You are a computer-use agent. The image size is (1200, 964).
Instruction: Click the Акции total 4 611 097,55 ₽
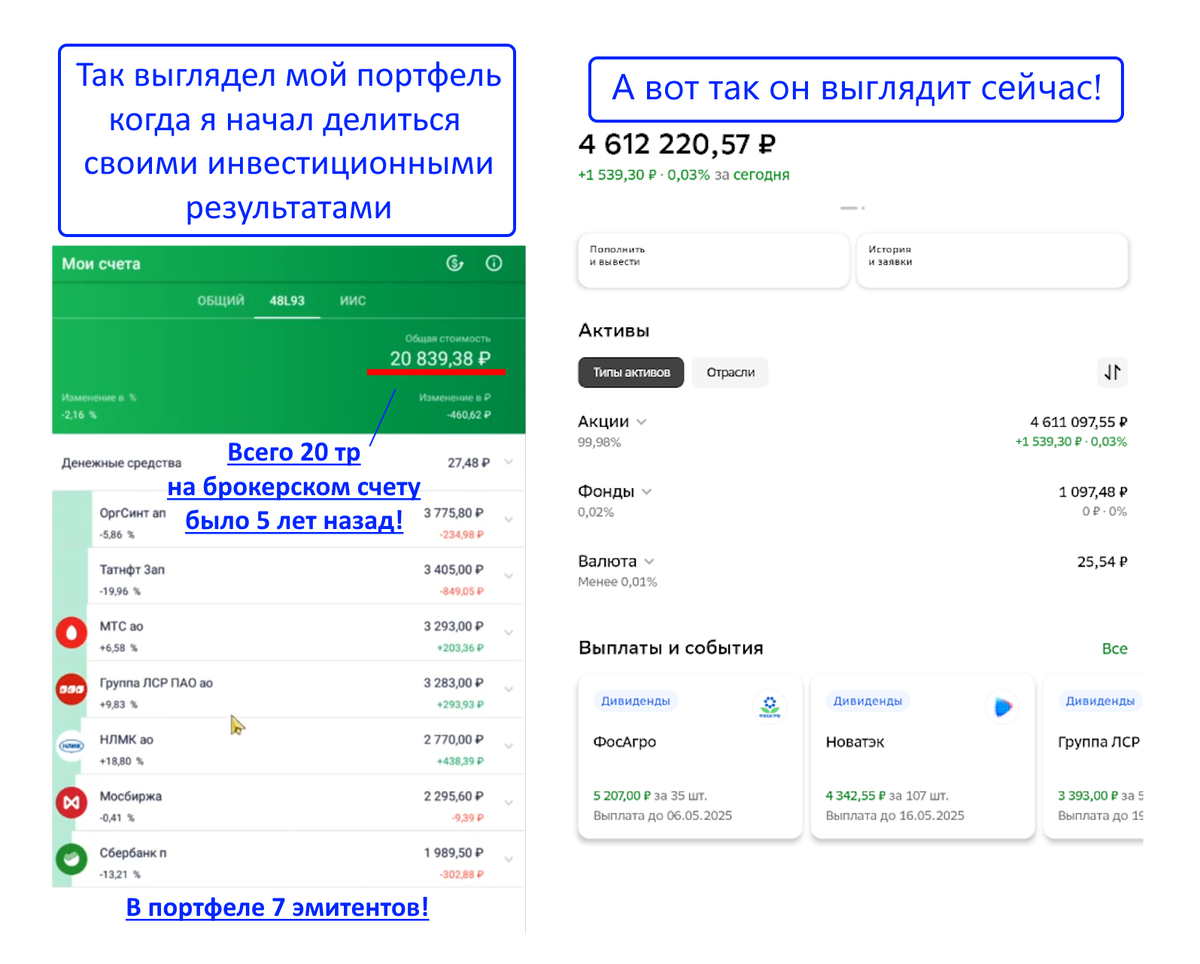coord(1079,423)
